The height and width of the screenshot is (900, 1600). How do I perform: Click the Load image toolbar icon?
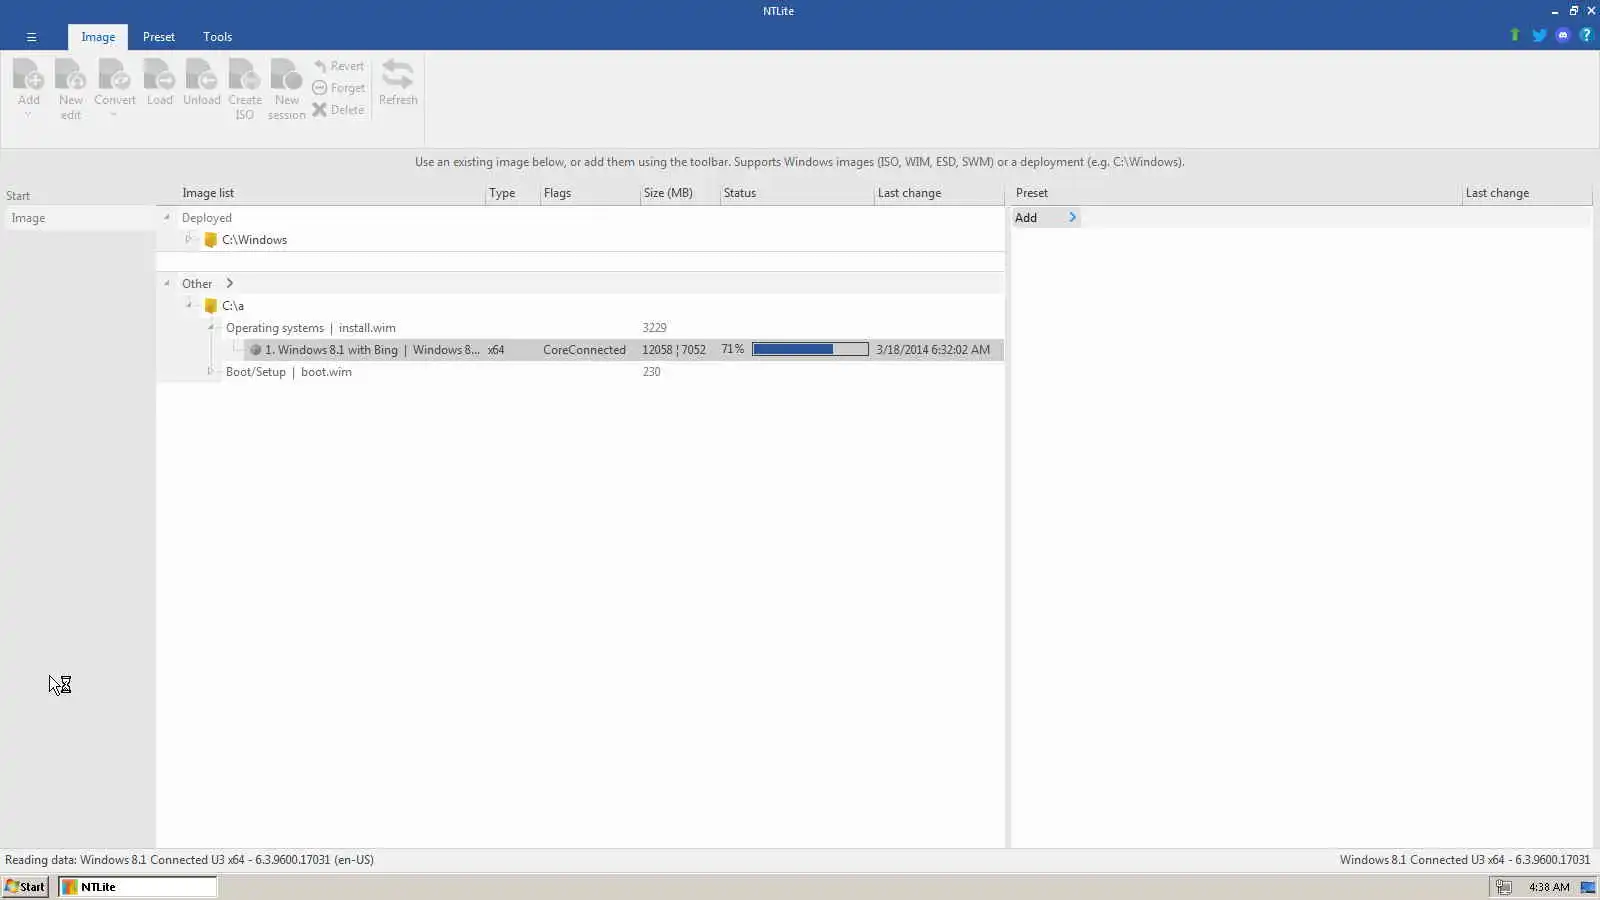pyautogui.click(x=159, y=75)
